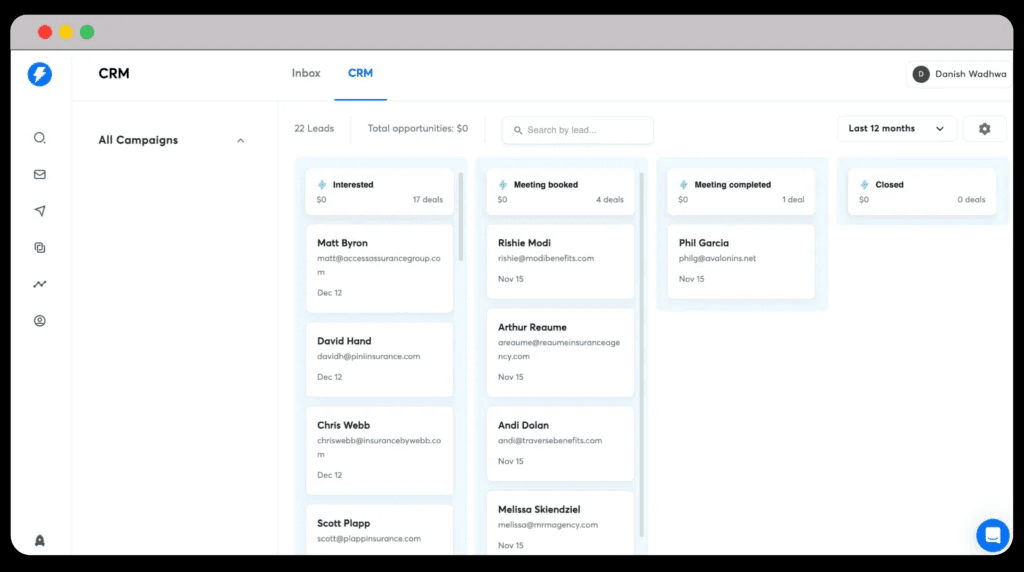Click the lightning icon beside Closed
This screenshot has width=1024, height=572.
coord(865,185)
